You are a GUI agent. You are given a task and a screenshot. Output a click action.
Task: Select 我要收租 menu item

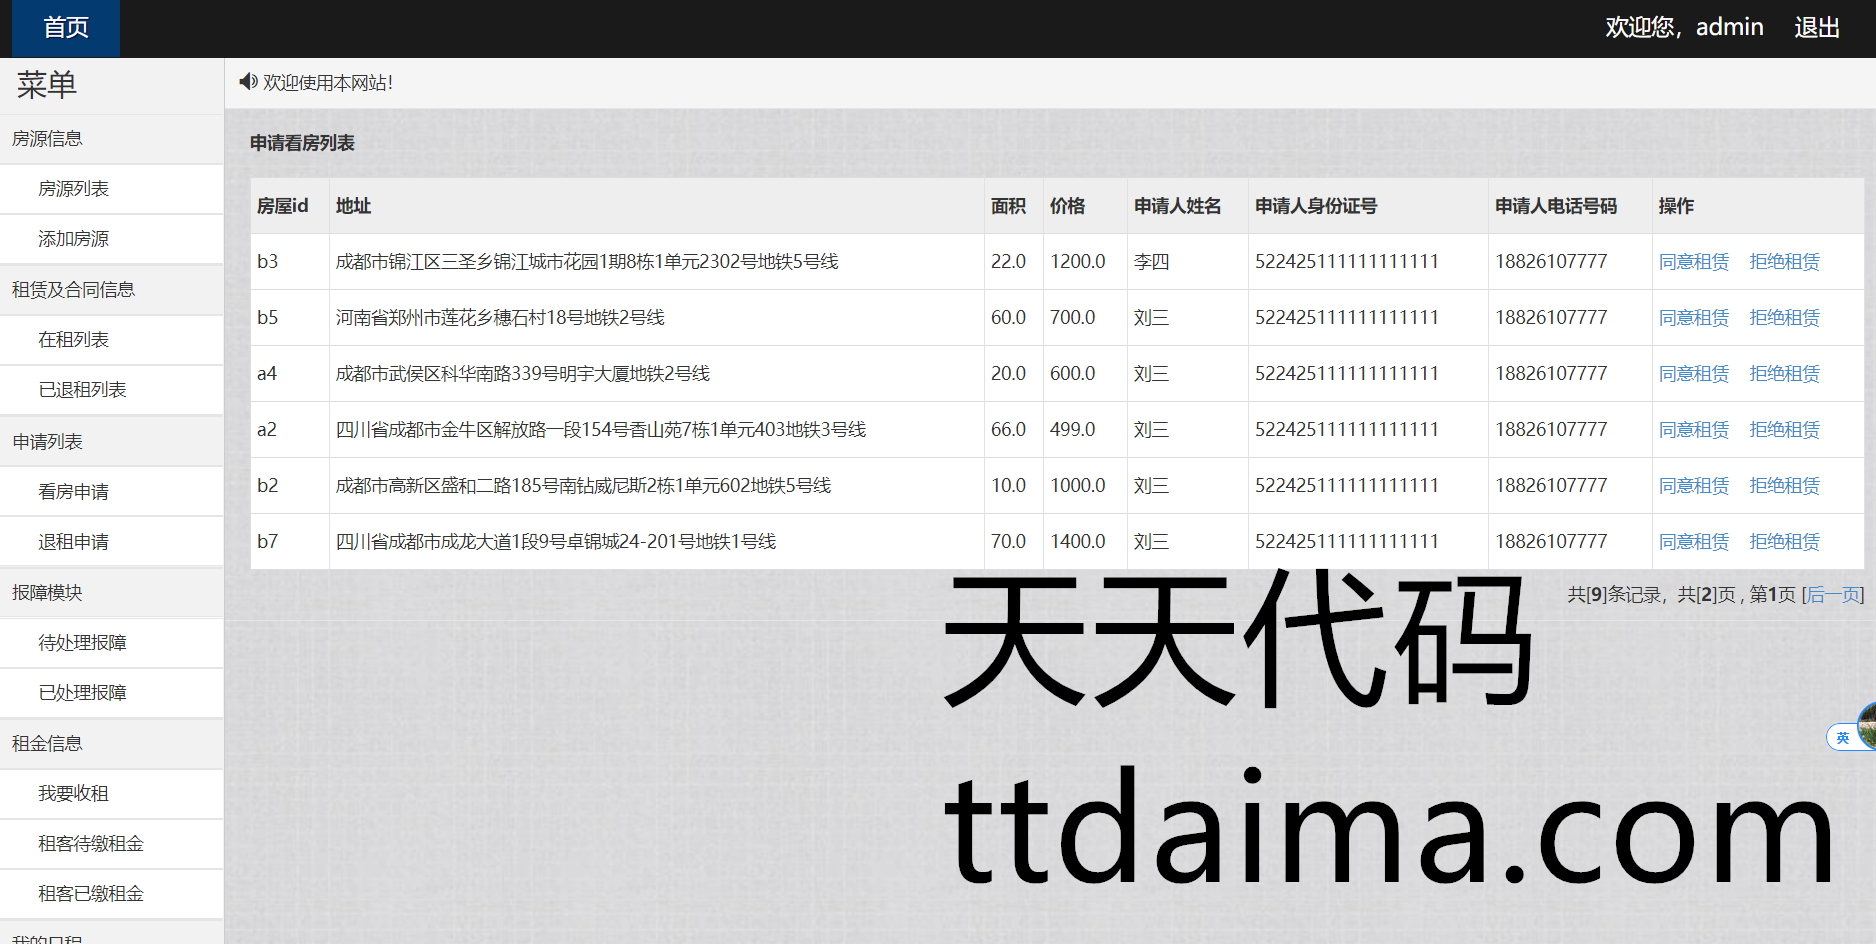pos(73,794)
